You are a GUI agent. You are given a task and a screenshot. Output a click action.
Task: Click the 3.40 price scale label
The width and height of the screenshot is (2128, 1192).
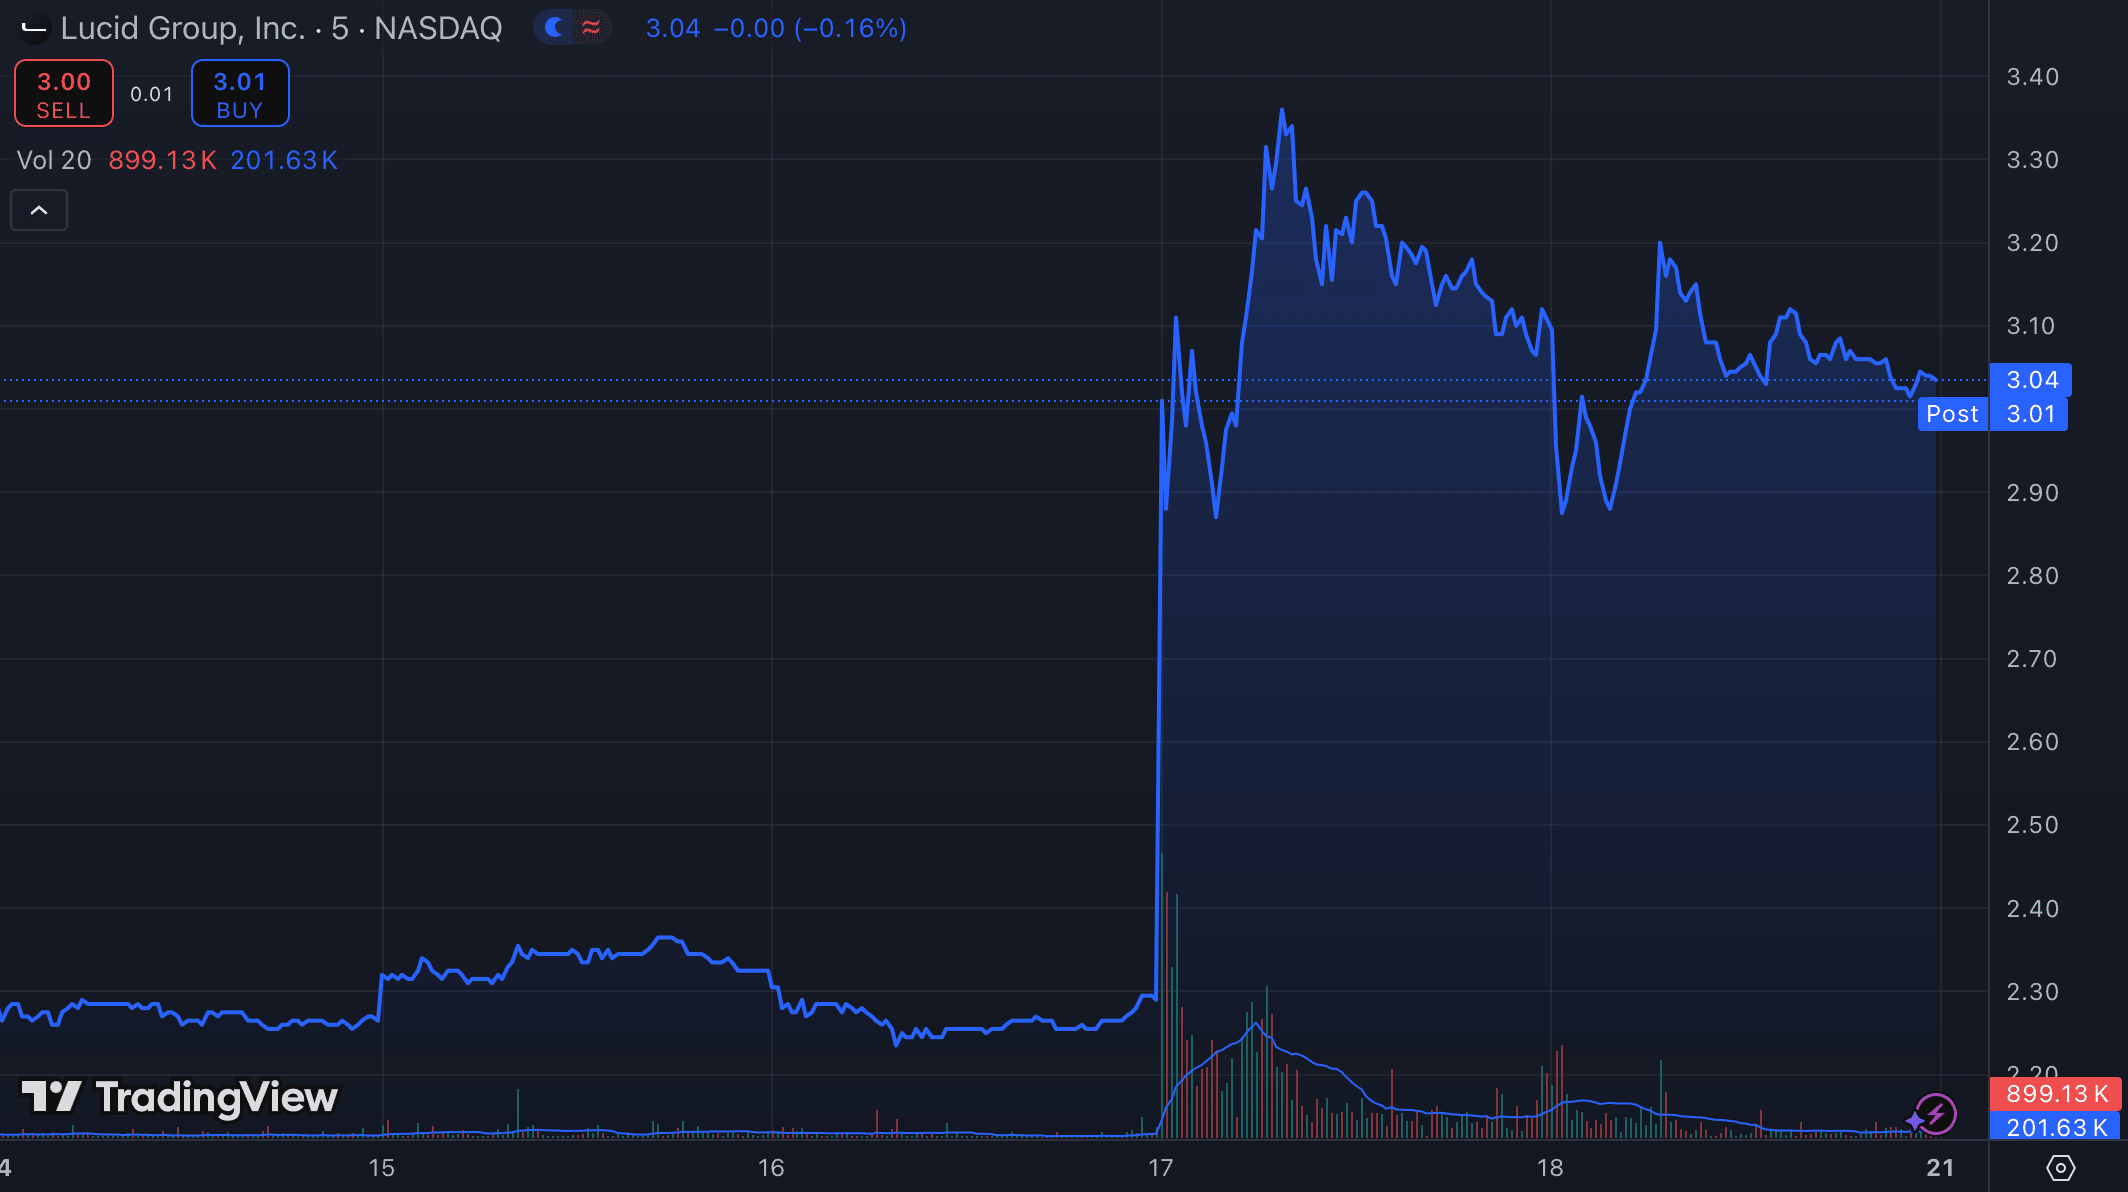click(2033, 77)
